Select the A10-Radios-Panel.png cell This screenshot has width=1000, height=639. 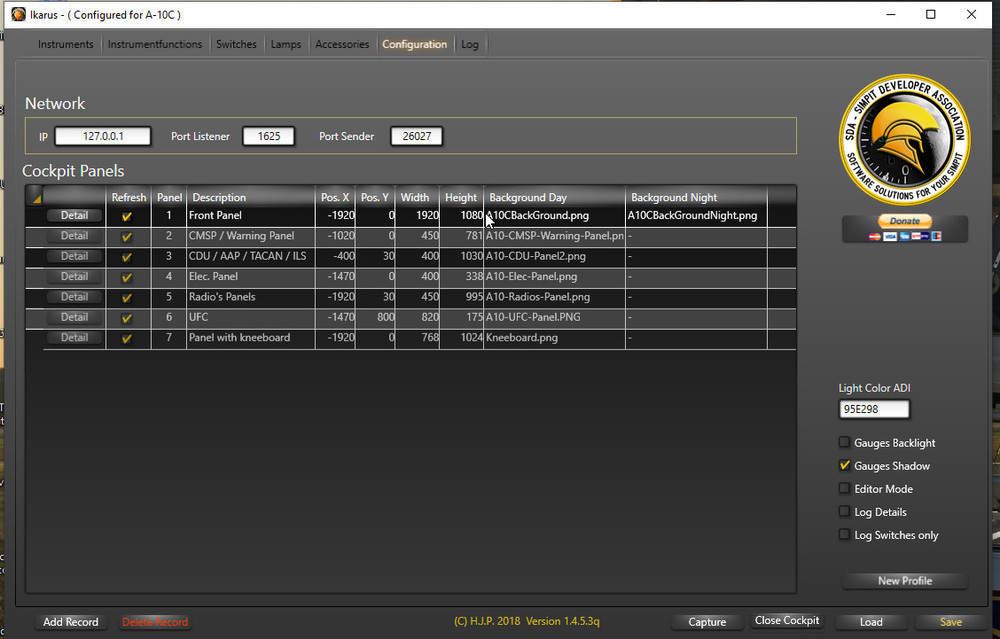[x=554, y=297]
